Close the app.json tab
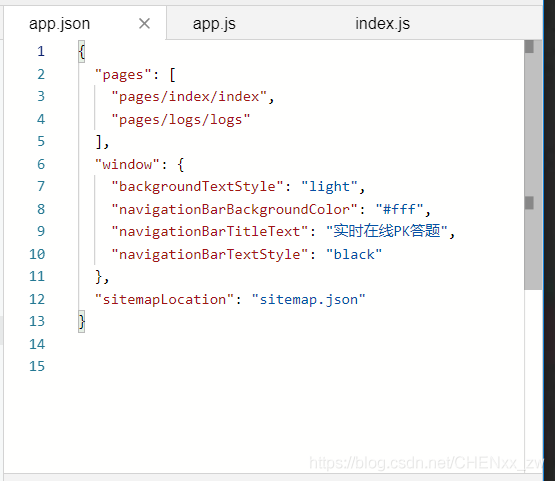Viewport: 555px width, 481px height. tap(144, 24)
